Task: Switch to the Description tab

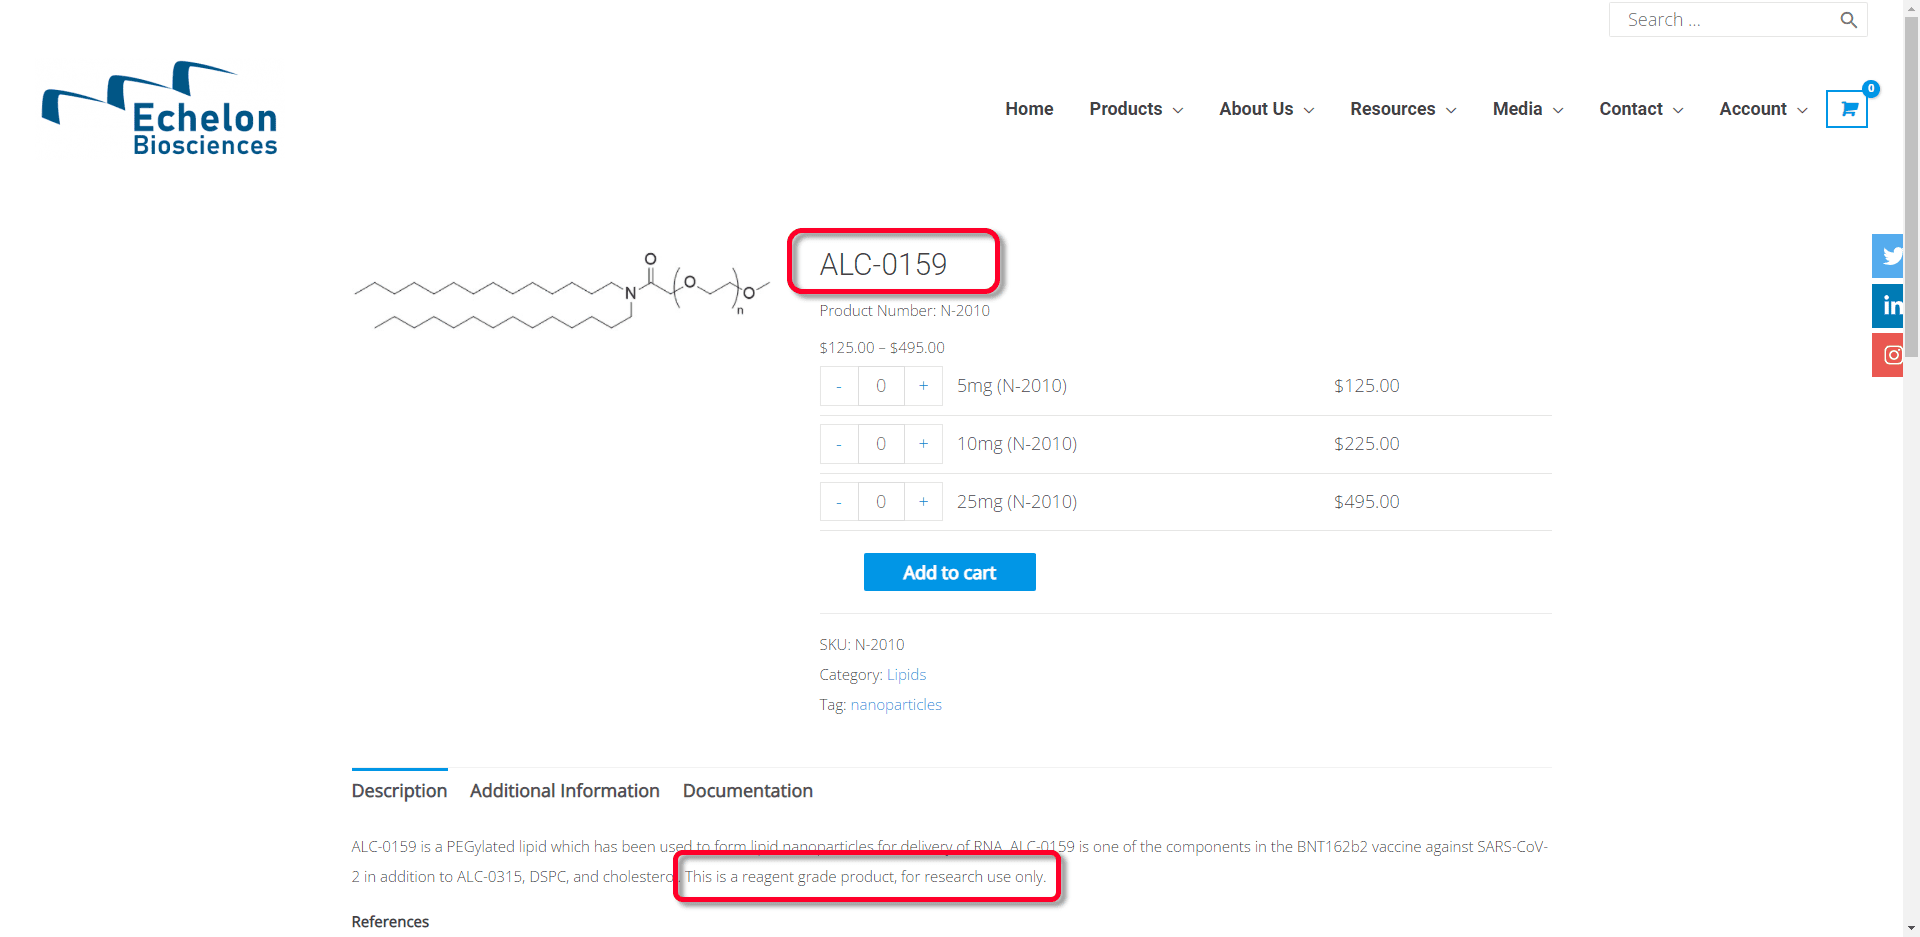Action: point(399,791)
